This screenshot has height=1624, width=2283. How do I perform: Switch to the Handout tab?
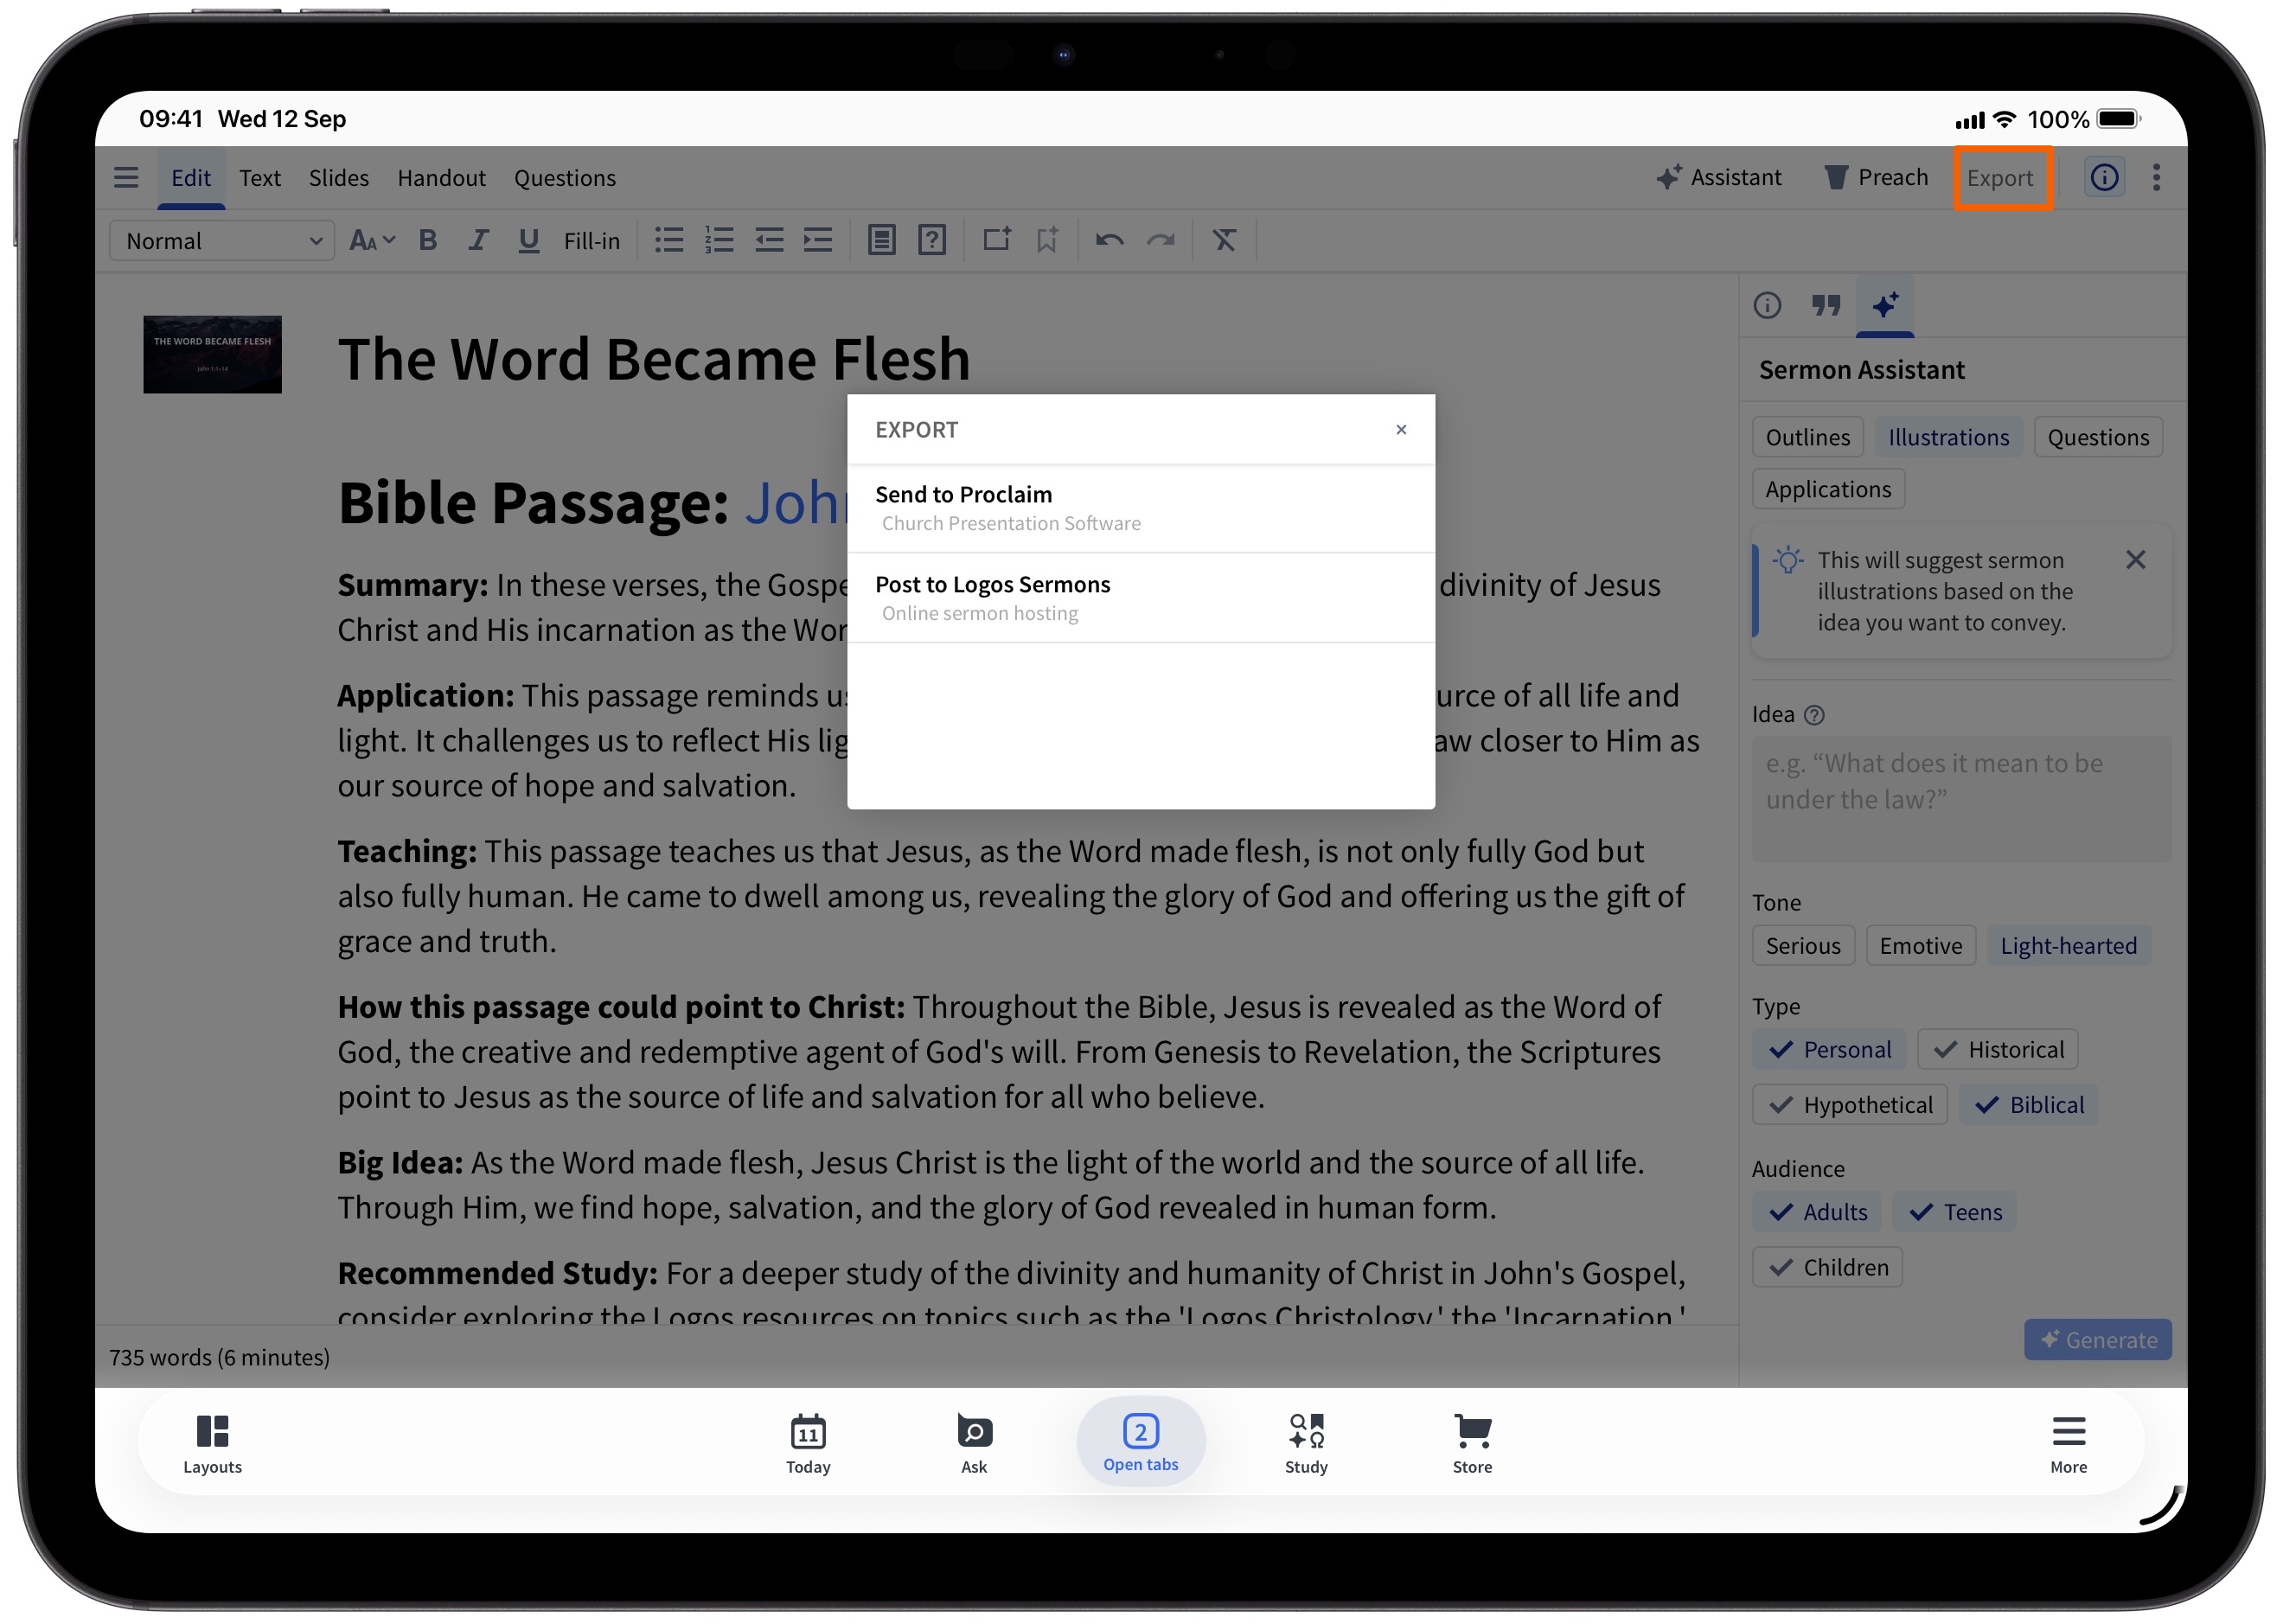pos(441,178)
